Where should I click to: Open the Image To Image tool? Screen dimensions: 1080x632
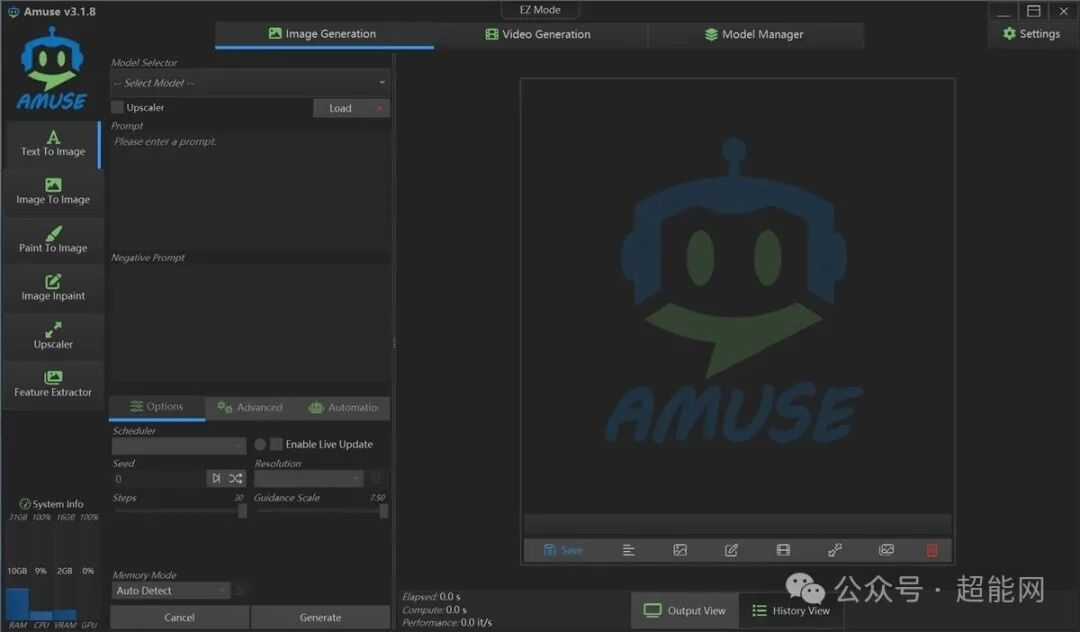coord(52,193)
